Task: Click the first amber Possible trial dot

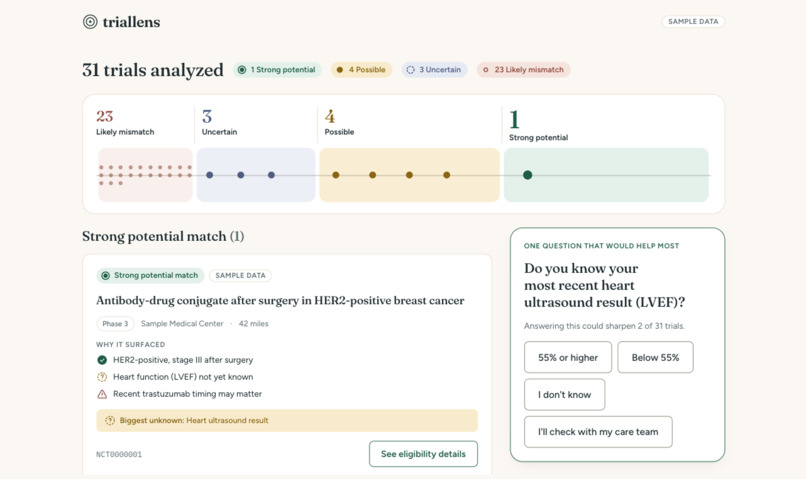Action: tap(336, 175)
